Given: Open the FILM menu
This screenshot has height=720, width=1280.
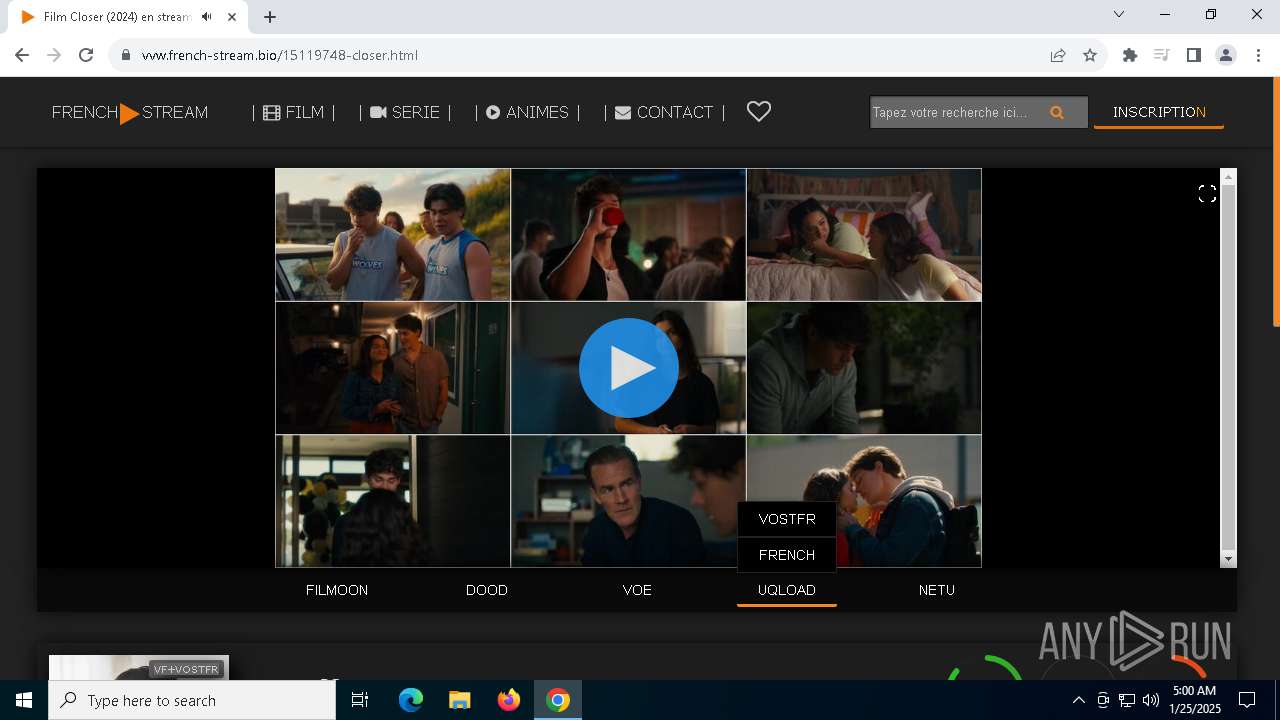Looking at the screenshot, I should pos(294,113).
